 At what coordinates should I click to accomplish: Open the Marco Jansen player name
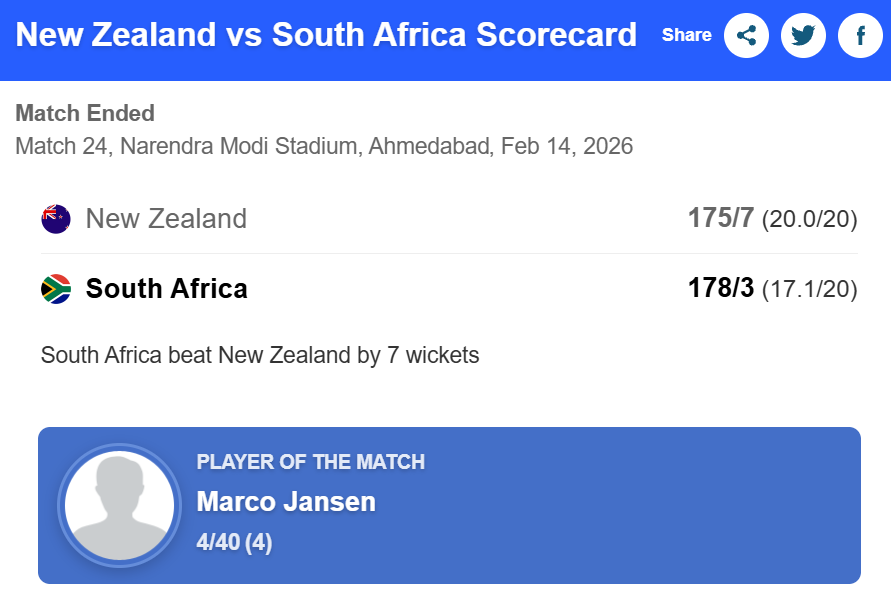[x=286, y=502]
